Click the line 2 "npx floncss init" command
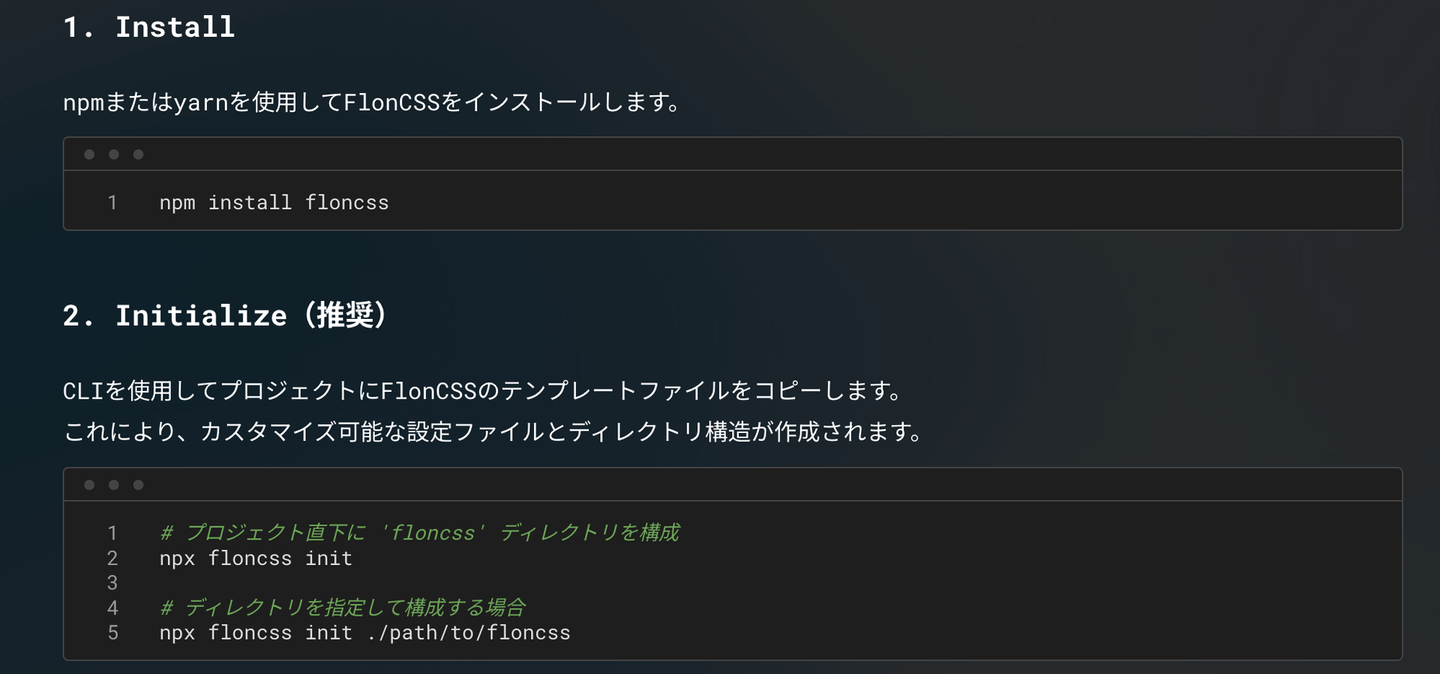 pos(255,558)
